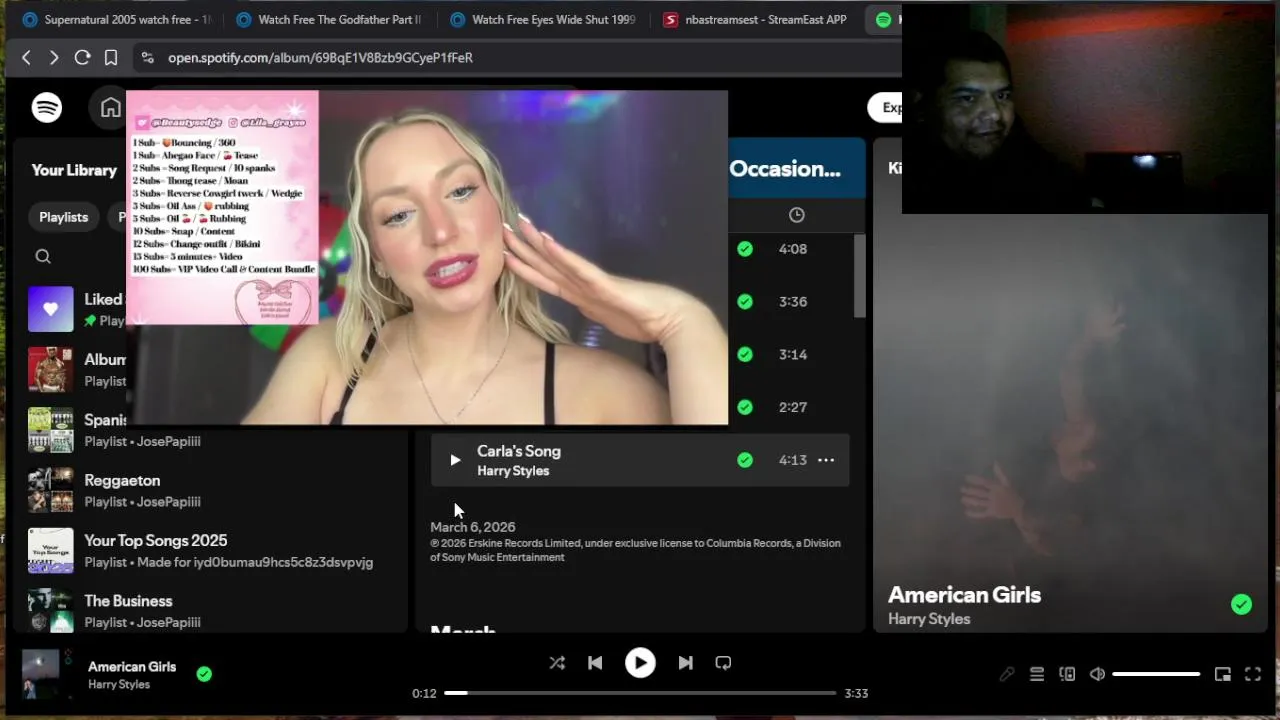Viewport: 1280px width, 720px height.
Task: Click the Your Library header
Action: [74, 170]
